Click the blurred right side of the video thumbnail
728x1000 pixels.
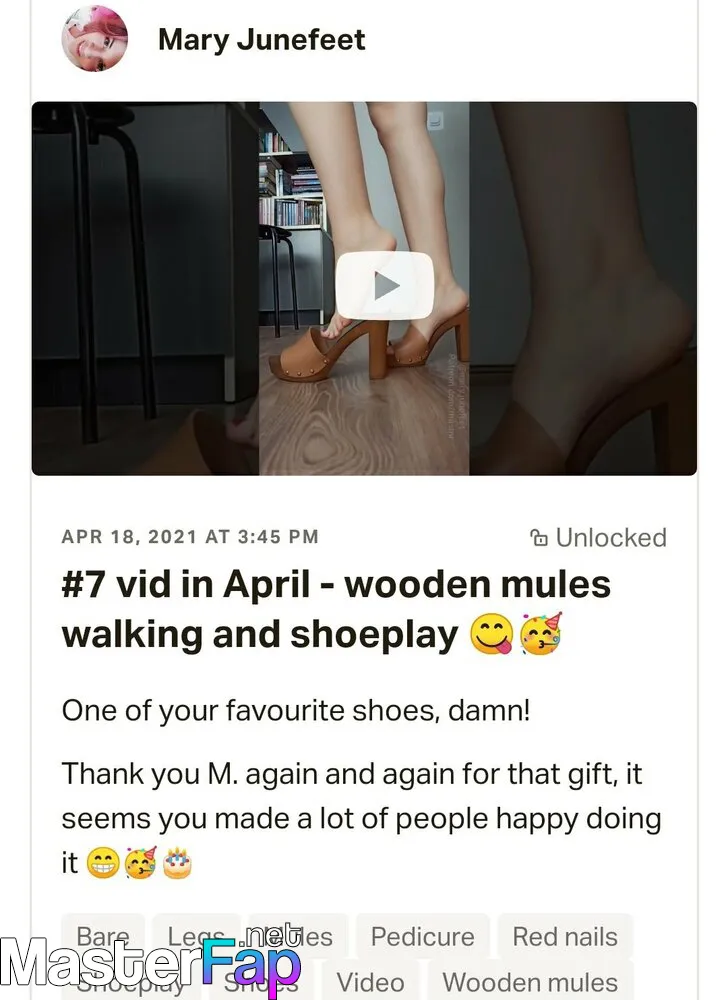pyautogui.click(x=583, y=288)
